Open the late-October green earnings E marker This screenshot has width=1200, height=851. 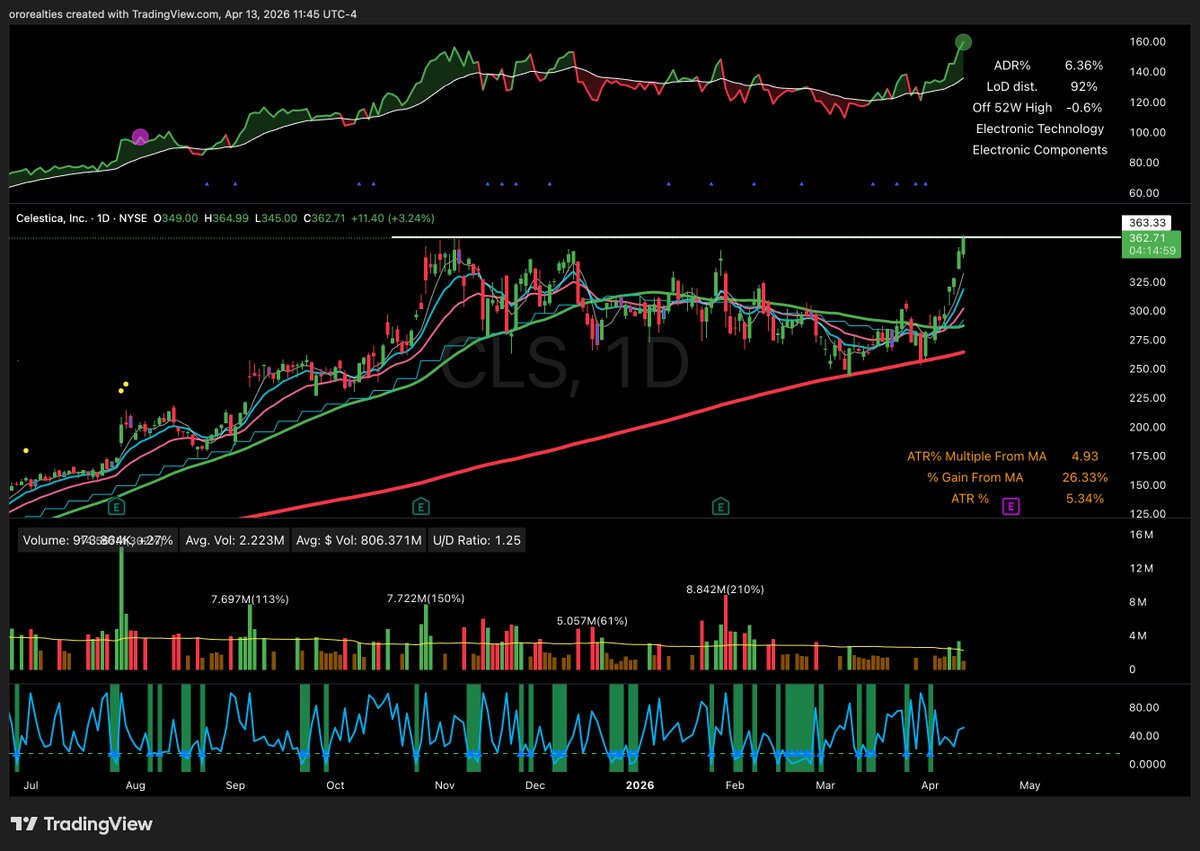(x=420, y=506)
